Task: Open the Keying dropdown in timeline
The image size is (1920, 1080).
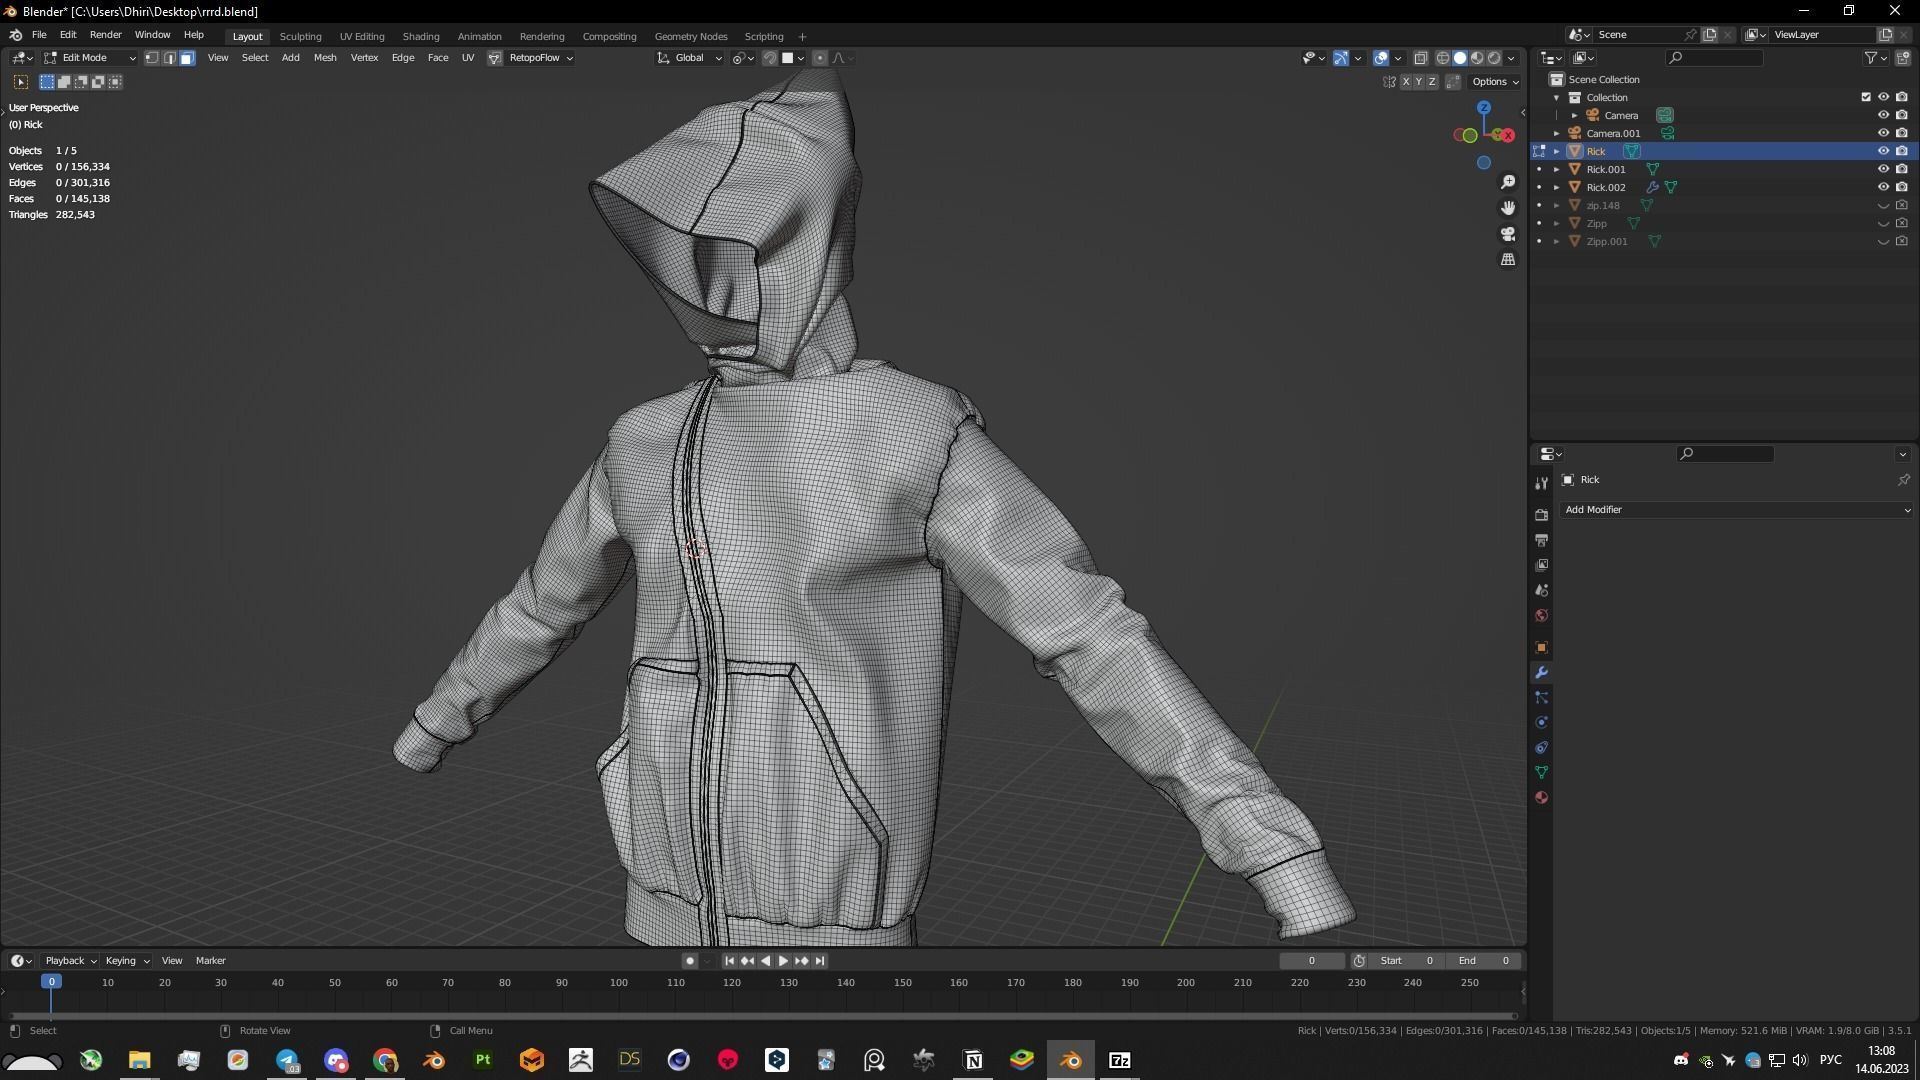Action: coord(126,961)
